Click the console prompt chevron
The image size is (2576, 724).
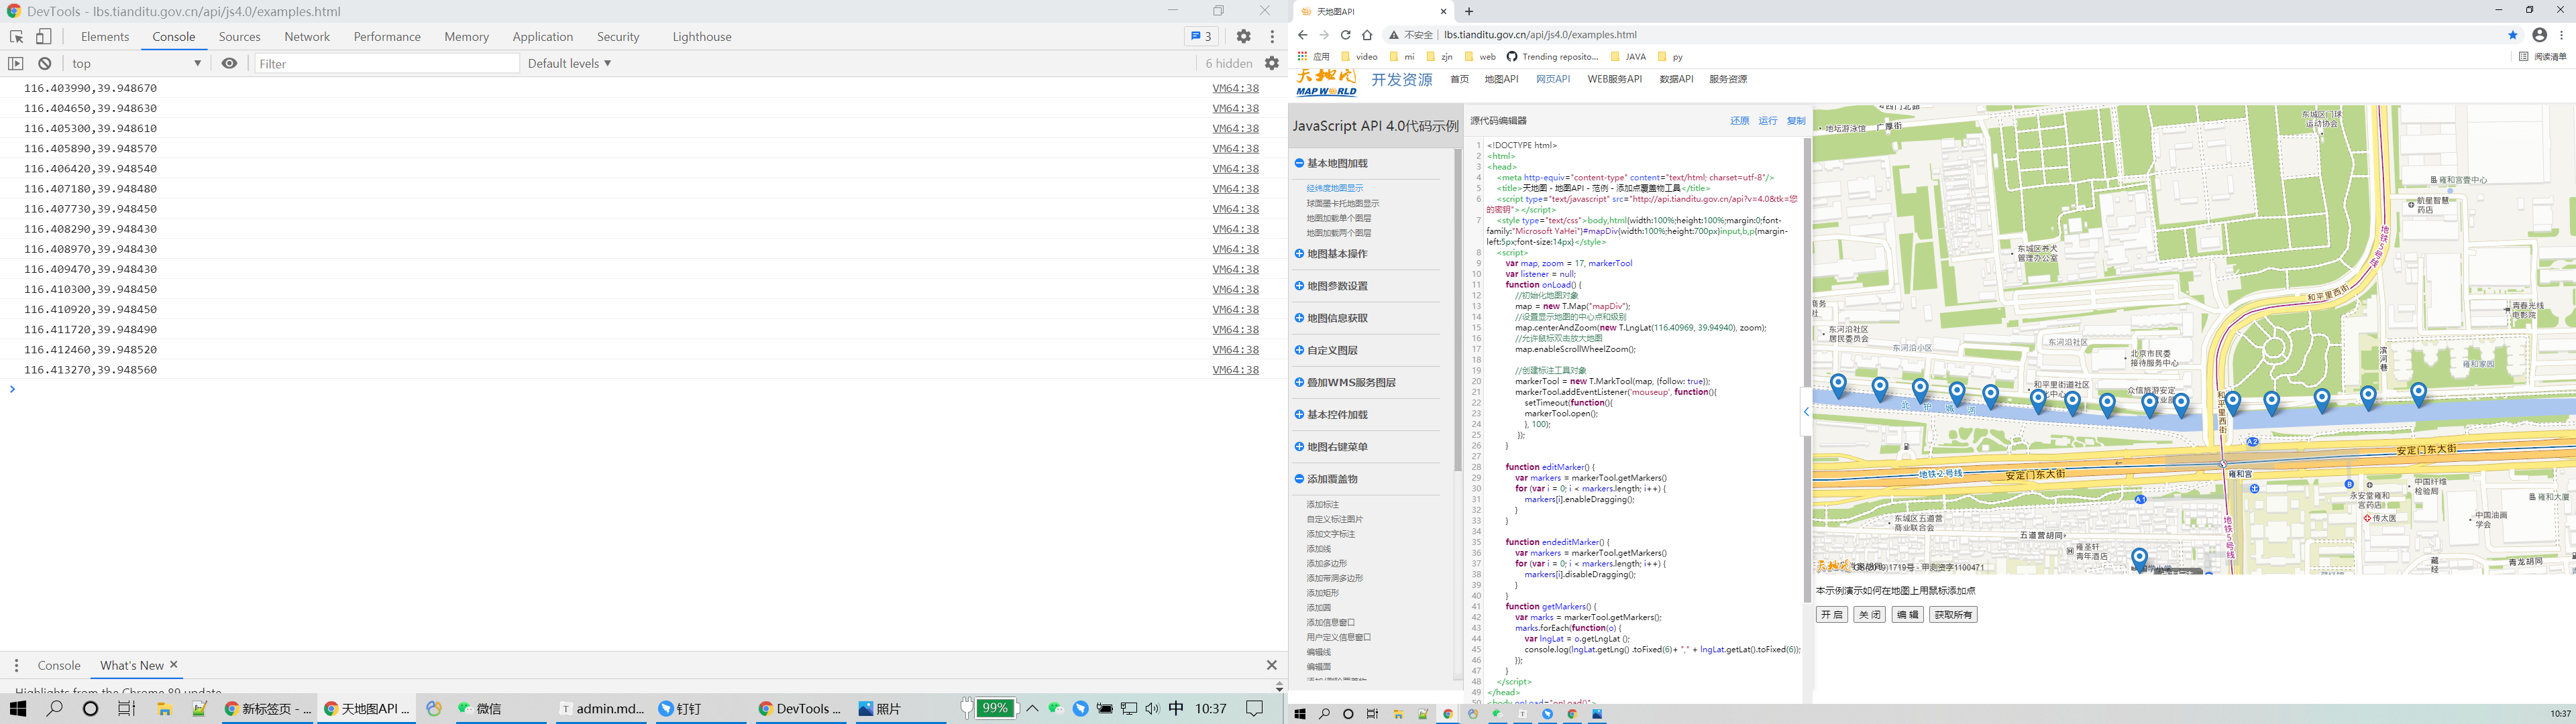point(12,389)
